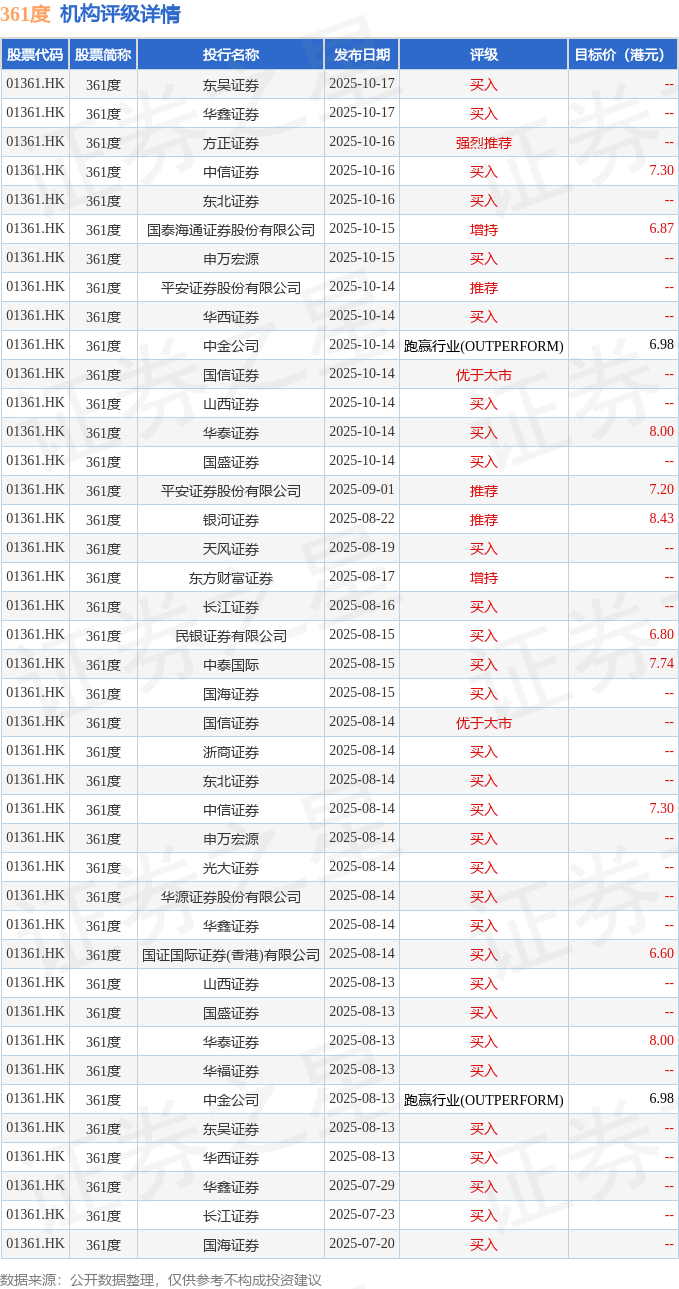679x1289 pixels.
Task: Click 买入 rating in 光大证券 row
Action: coord(484,868)
